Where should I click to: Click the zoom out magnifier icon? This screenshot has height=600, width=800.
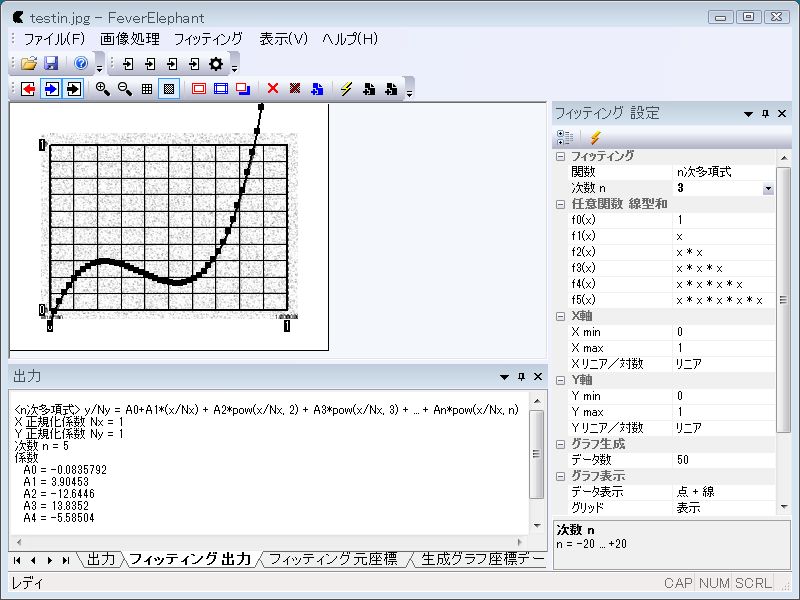pos(125,89)
